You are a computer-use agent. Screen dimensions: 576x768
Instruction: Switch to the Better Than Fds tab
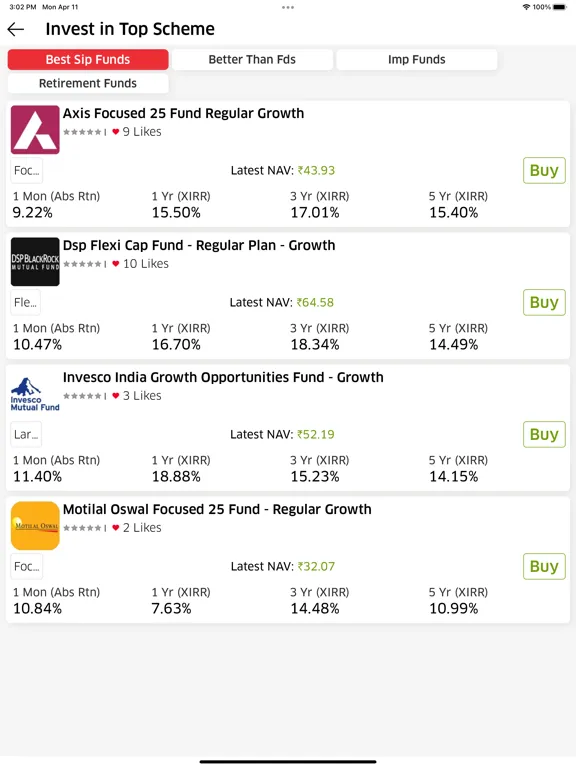(x=252, y=59)
